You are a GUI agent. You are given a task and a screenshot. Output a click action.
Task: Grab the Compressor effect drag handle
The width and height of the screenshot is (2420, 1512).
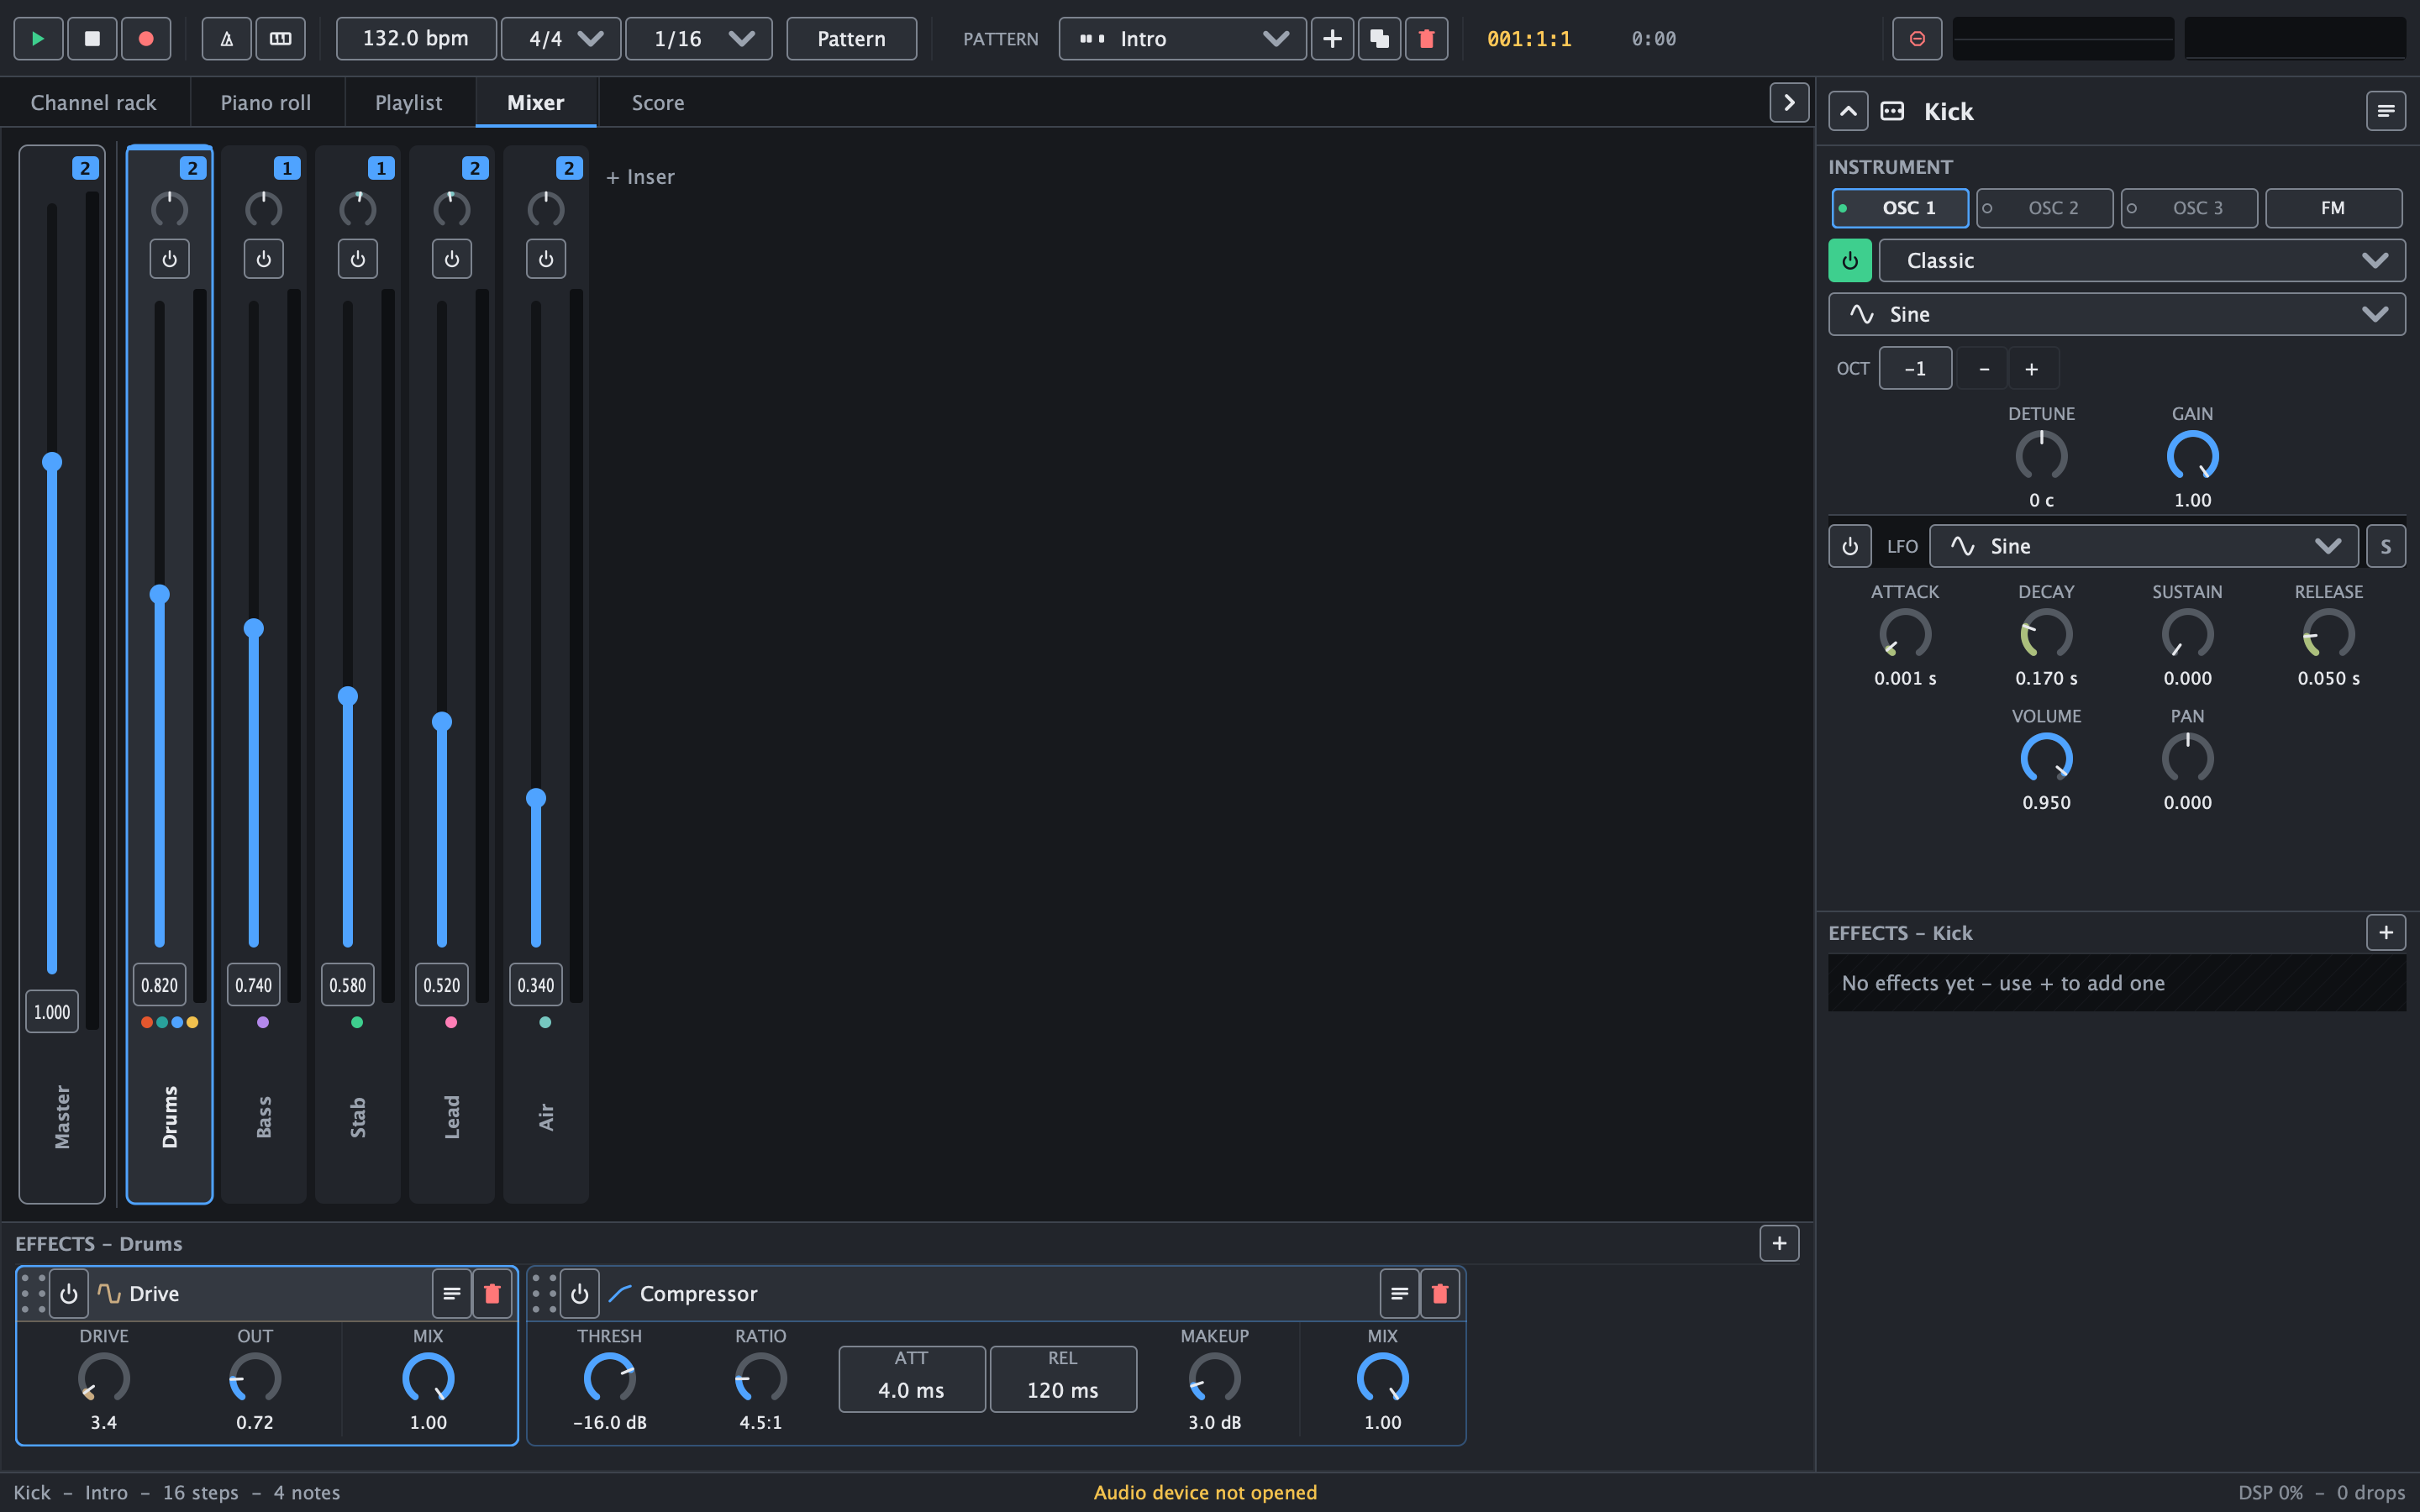[544, 1293]
